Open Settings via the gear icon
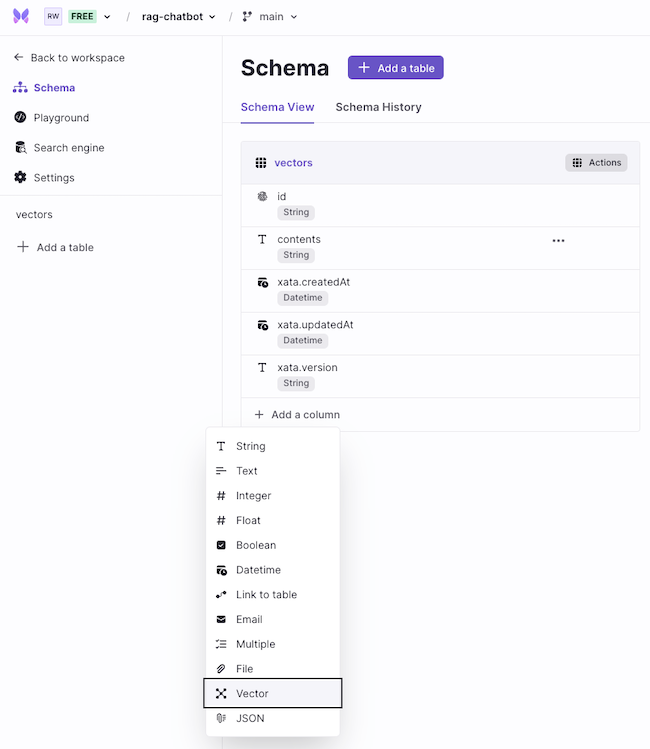This screenshot has height=749, width=650. (x=20, y=177)
